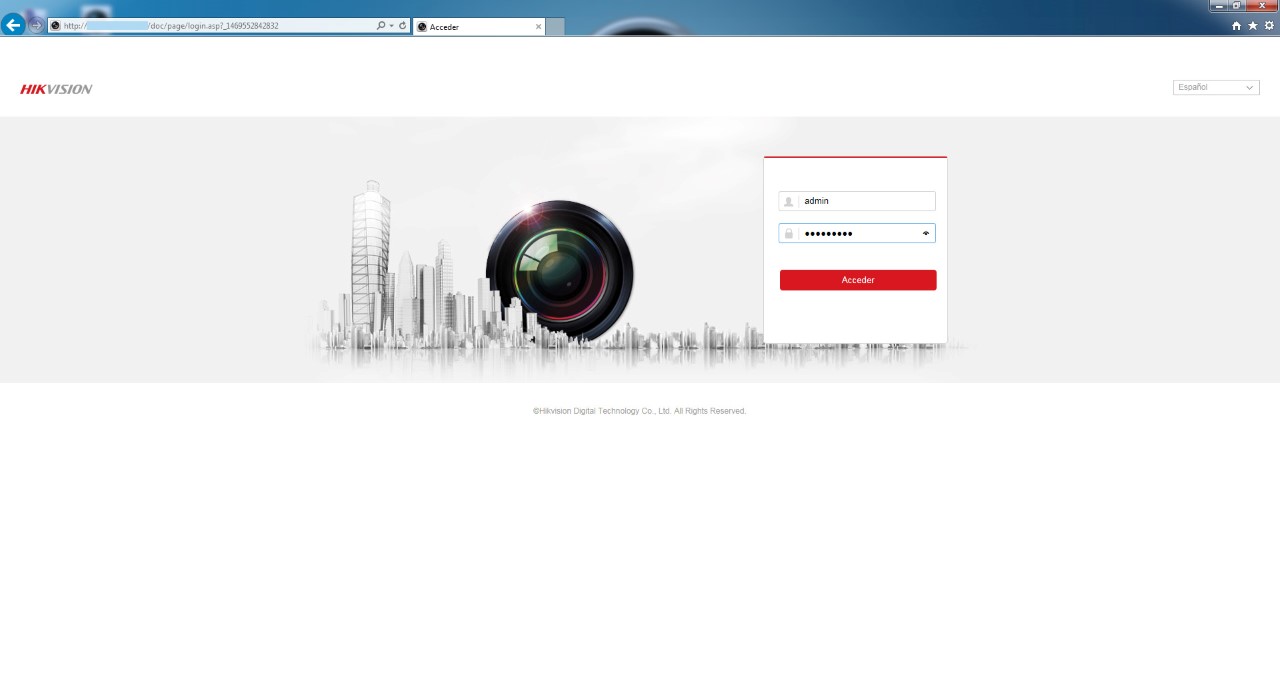Click the site favicon in address bar
The height and width of the screenshot is (693, 1280).
pyautogui.click(x=55, y=26)
